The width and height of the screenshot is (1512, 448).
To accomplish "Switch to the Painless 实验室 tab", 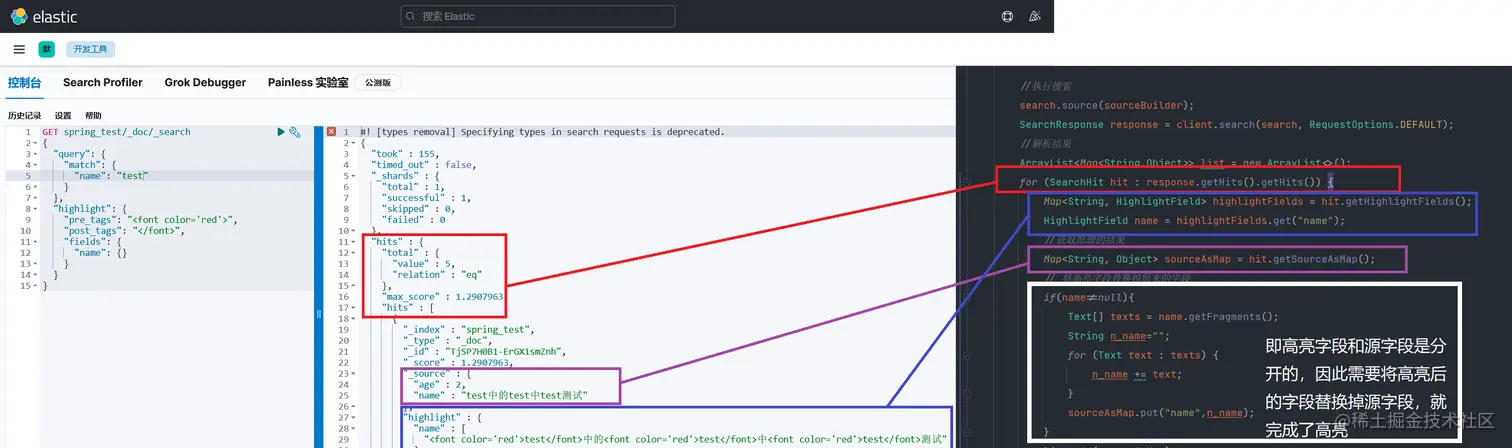I will tap(308, 83).
